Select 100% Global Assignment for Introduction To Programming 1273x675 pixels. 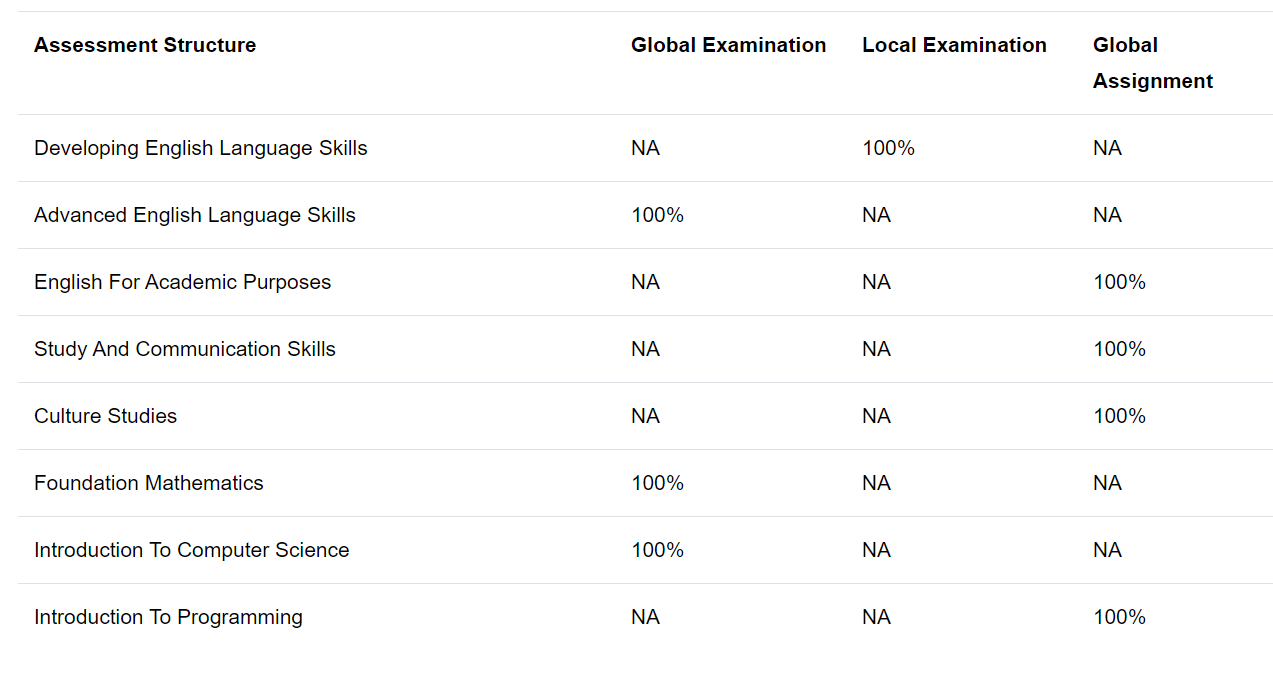pos(1119,617)
